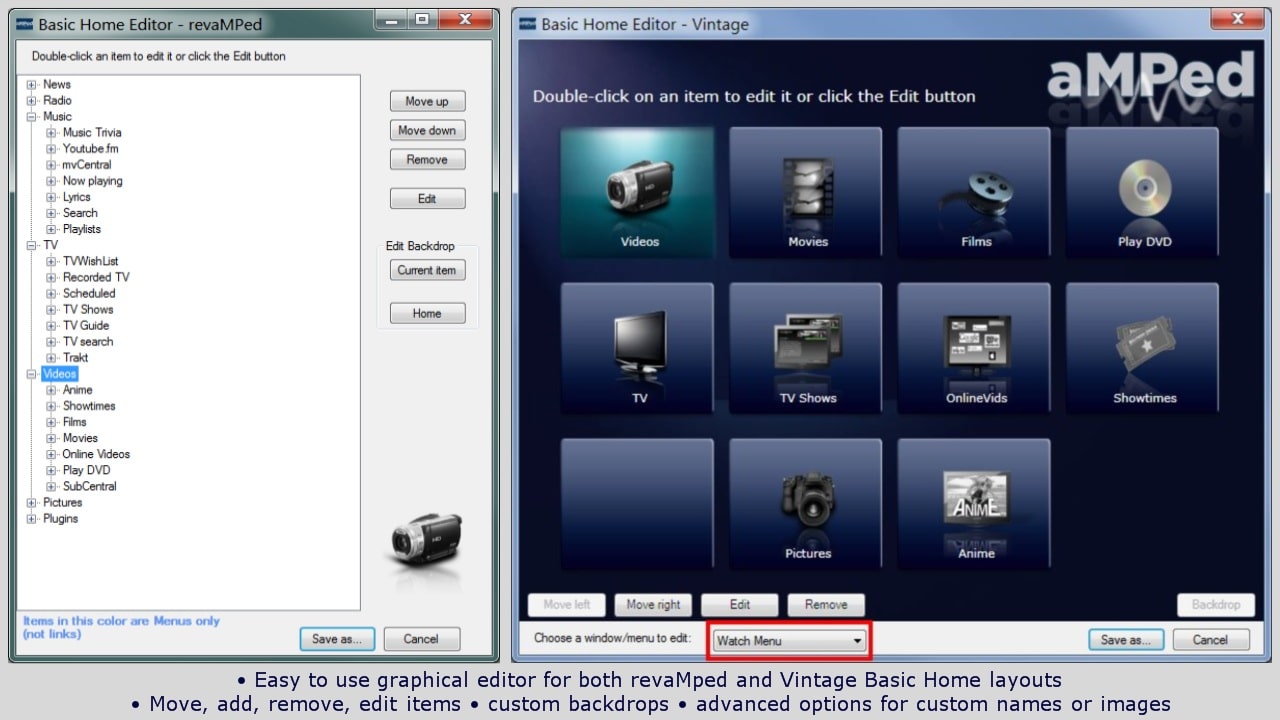Select Youtube.fm tree item

point(90,149)
